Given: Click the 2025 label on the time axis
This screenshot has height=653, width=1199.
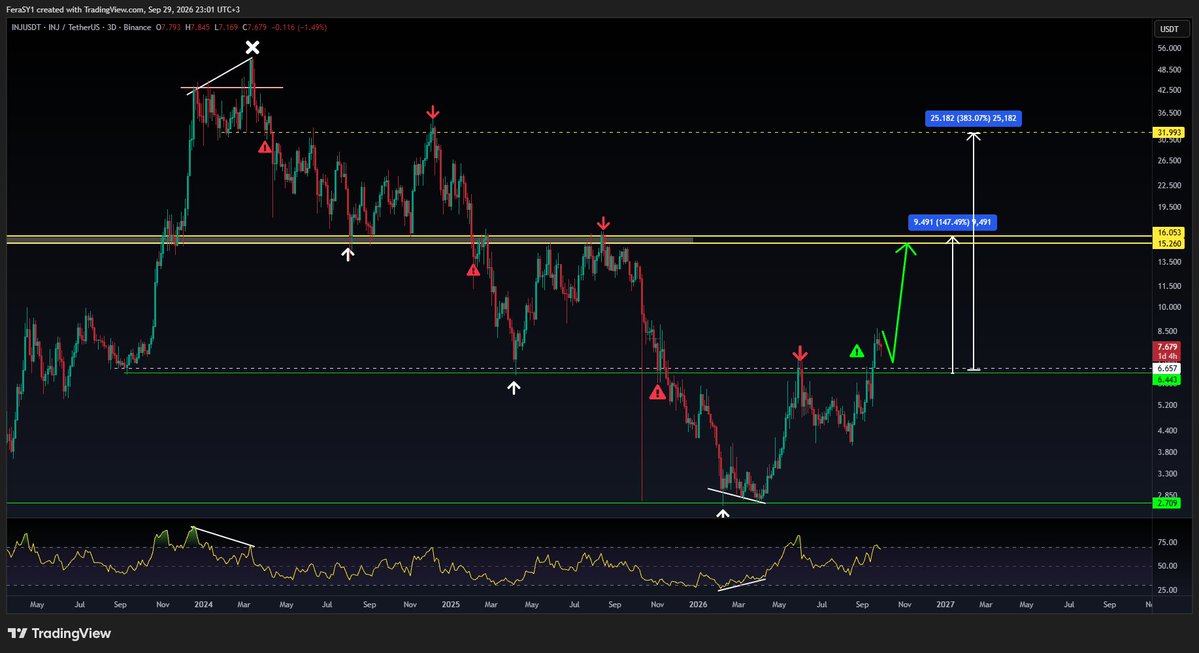Looking at the screenshot, I should [x=451, y=604].
